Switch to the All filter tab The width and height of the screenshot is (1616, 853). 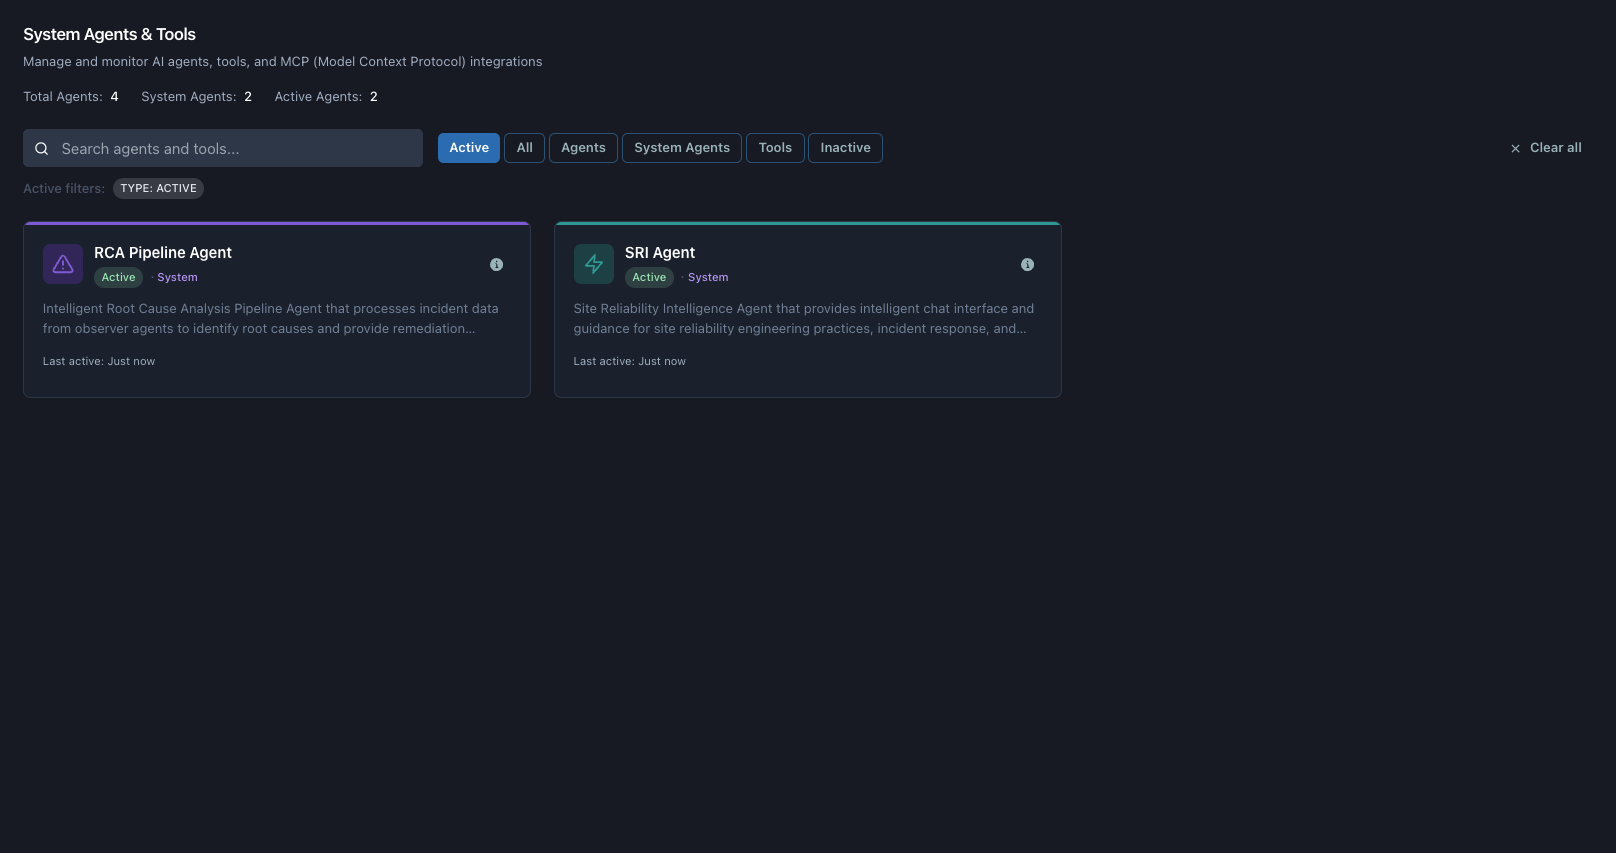coord(524,148)
